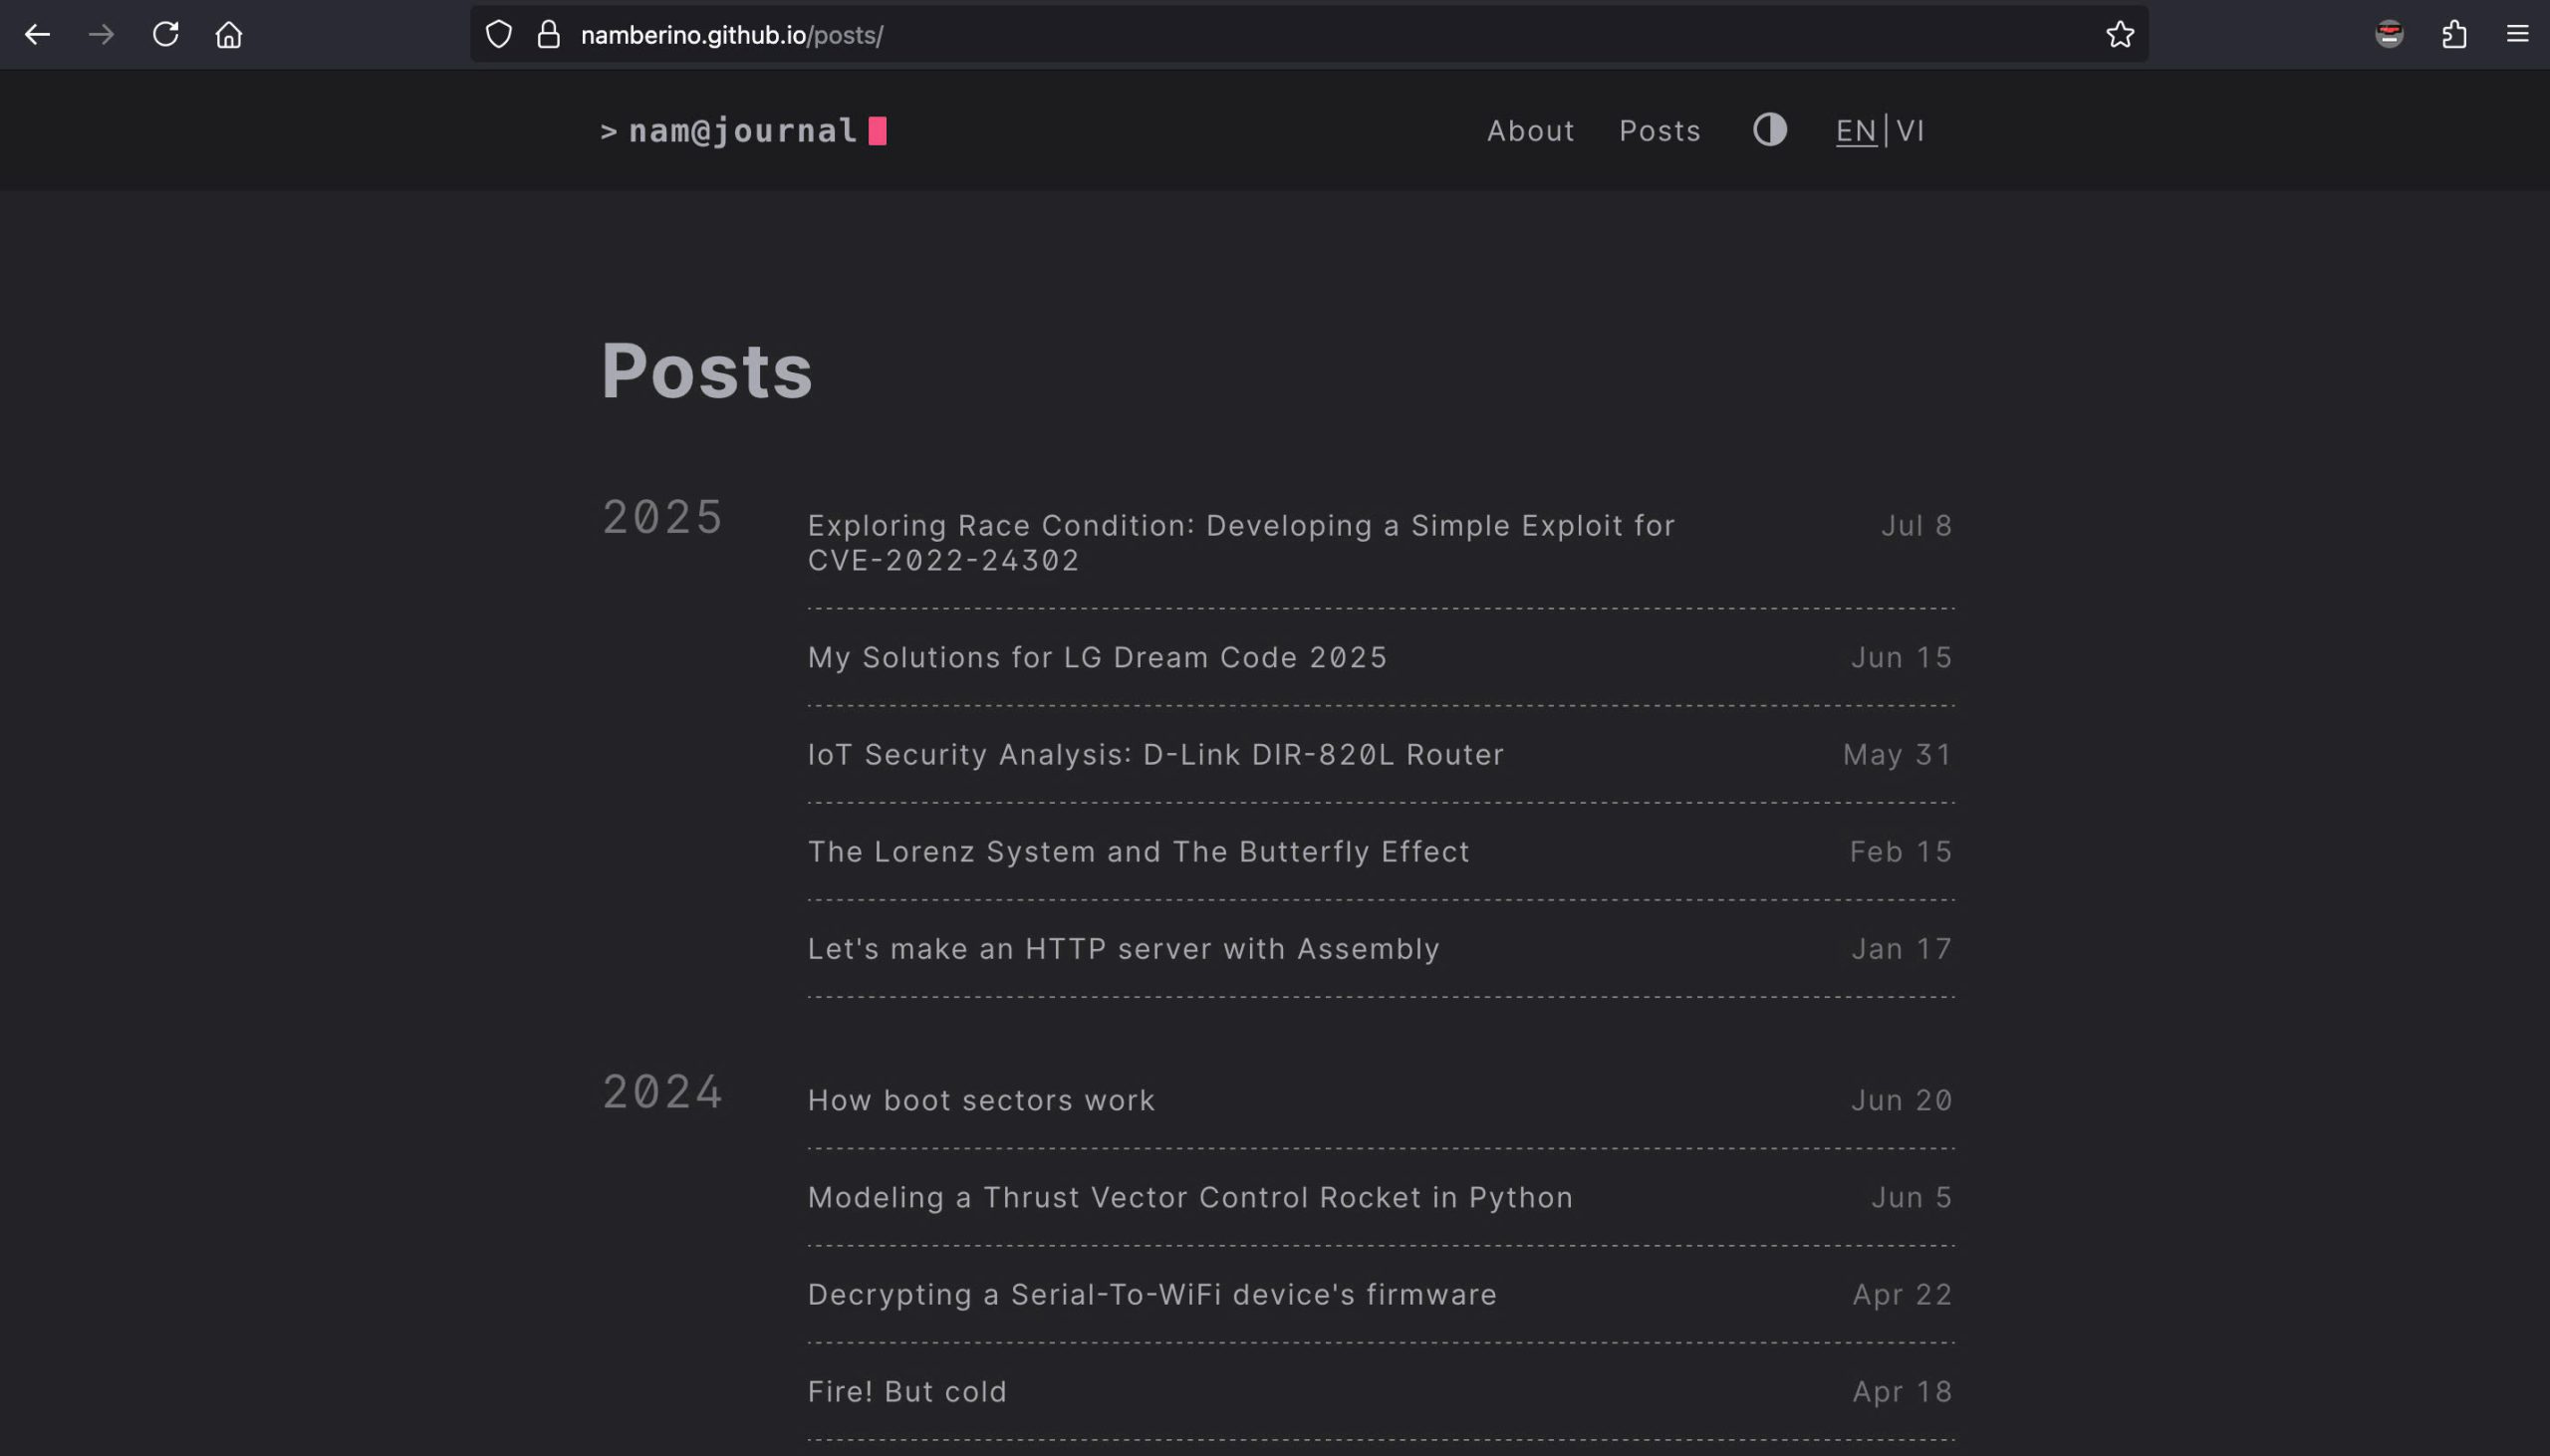Click the browser back arrow
This screenshot has height=1456, width=2550.
[x=37, y=35]
